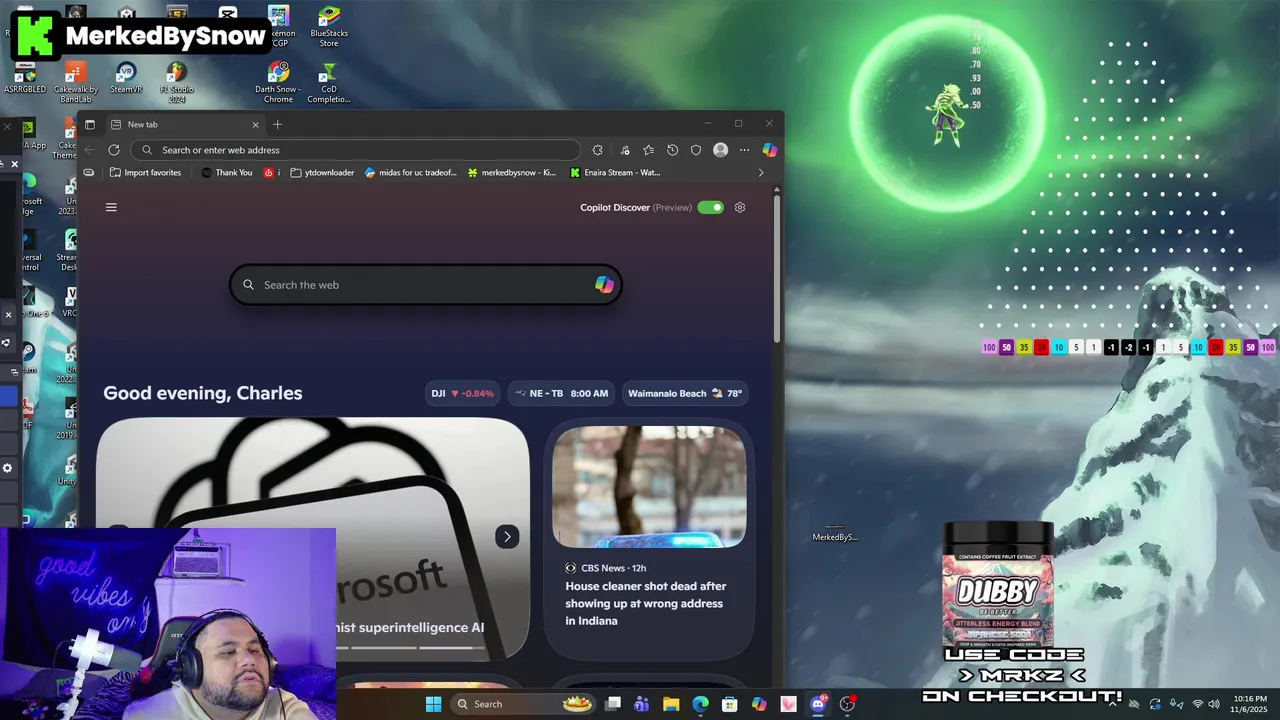
Task: Open Import favorites bookmark
Action: pyautogui.click(x=145, y=172)
